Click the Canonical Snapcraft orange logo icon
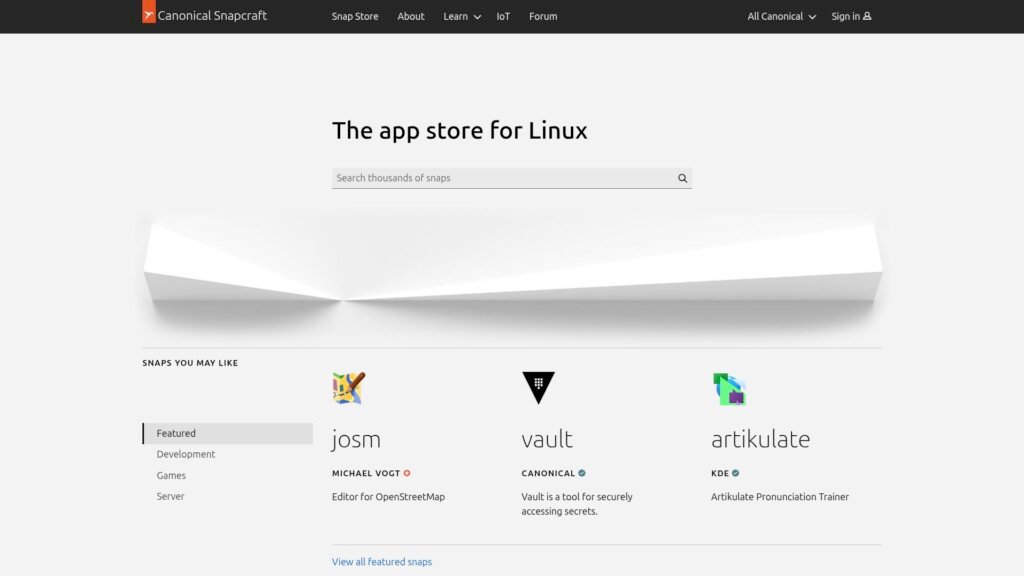Screen dimensions: 1024x576 (149, 12)
